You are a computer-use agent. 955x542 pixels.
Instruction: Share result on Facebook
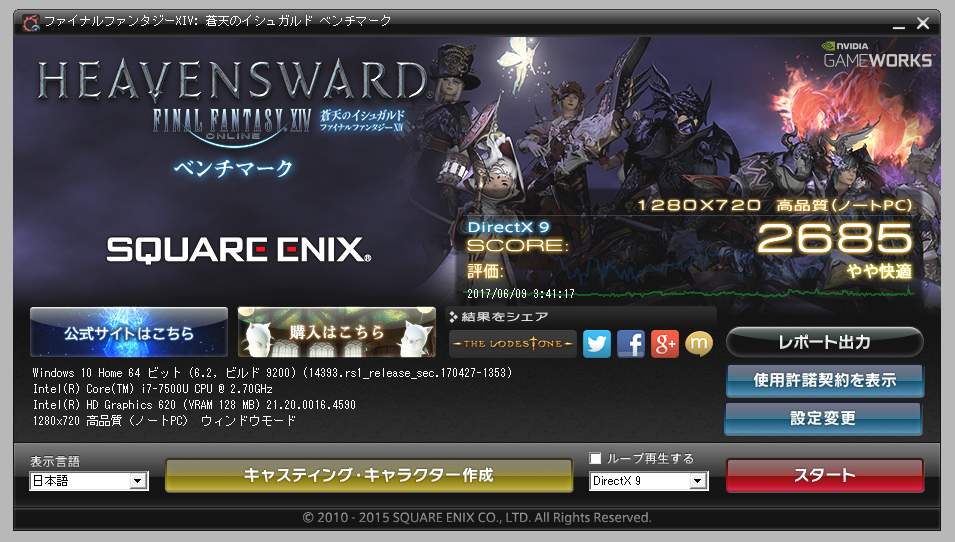pyautogui.click(x=631, y=344)
